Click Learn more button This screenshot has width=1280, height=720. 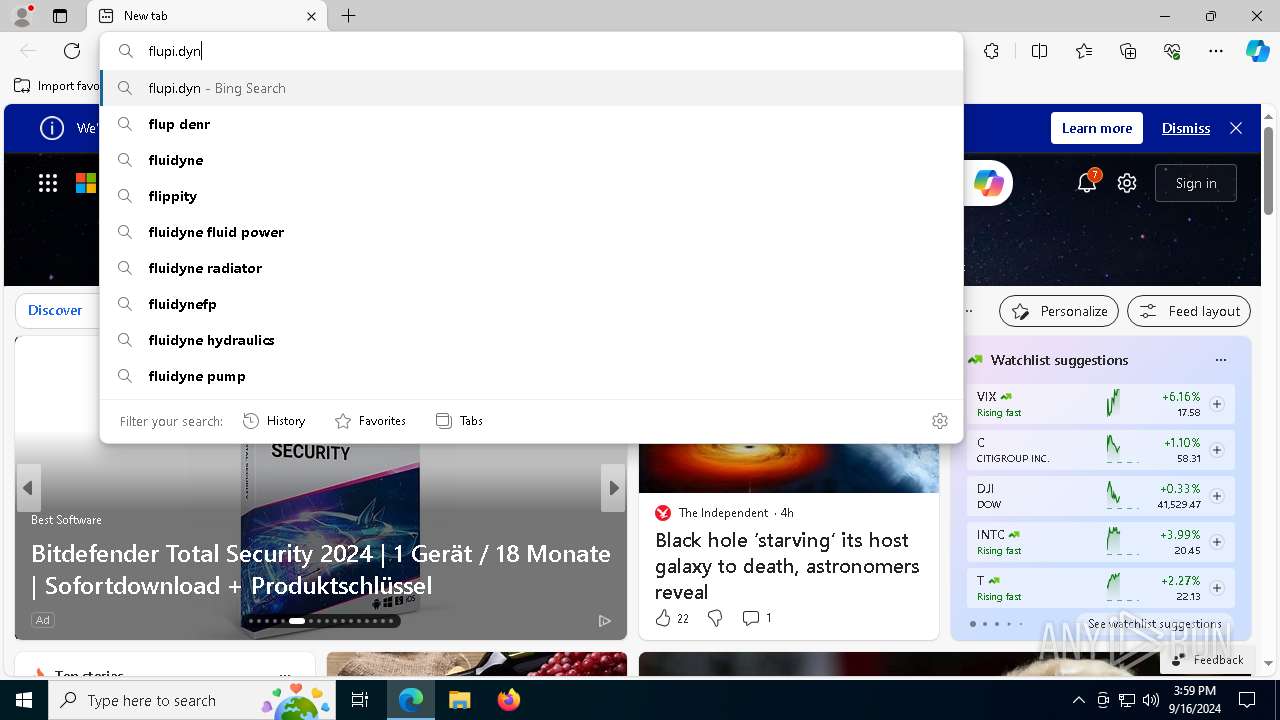(x=1097, y=128)
